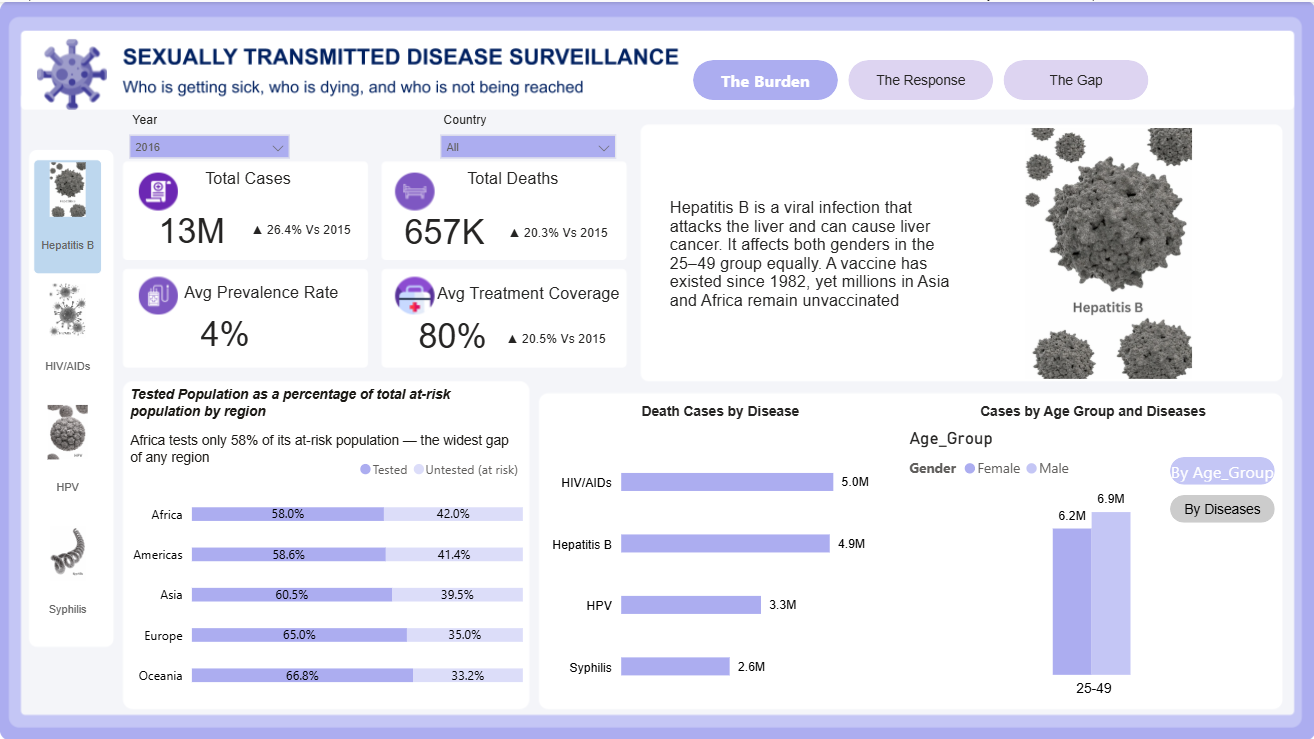The height and width of the screenshot is (739, 1314).
Task: Click the Age_Group chart heading
Action: [951, 438]
